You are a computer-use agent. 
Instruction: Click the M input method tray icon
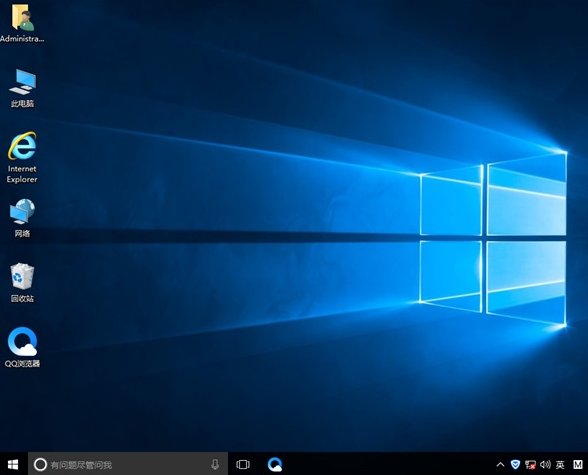pyautogui.click(x=578, y=465)
